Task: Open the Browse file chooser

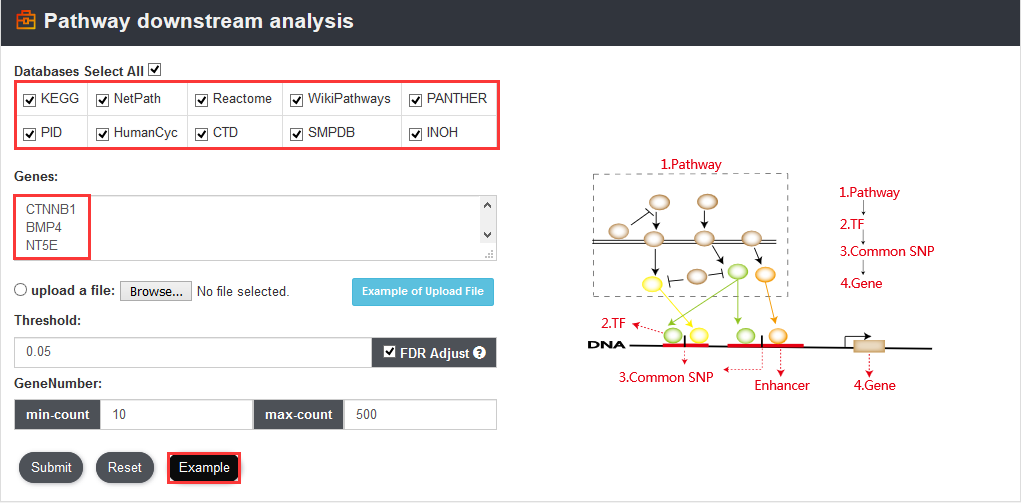Action: pos(156,291)
